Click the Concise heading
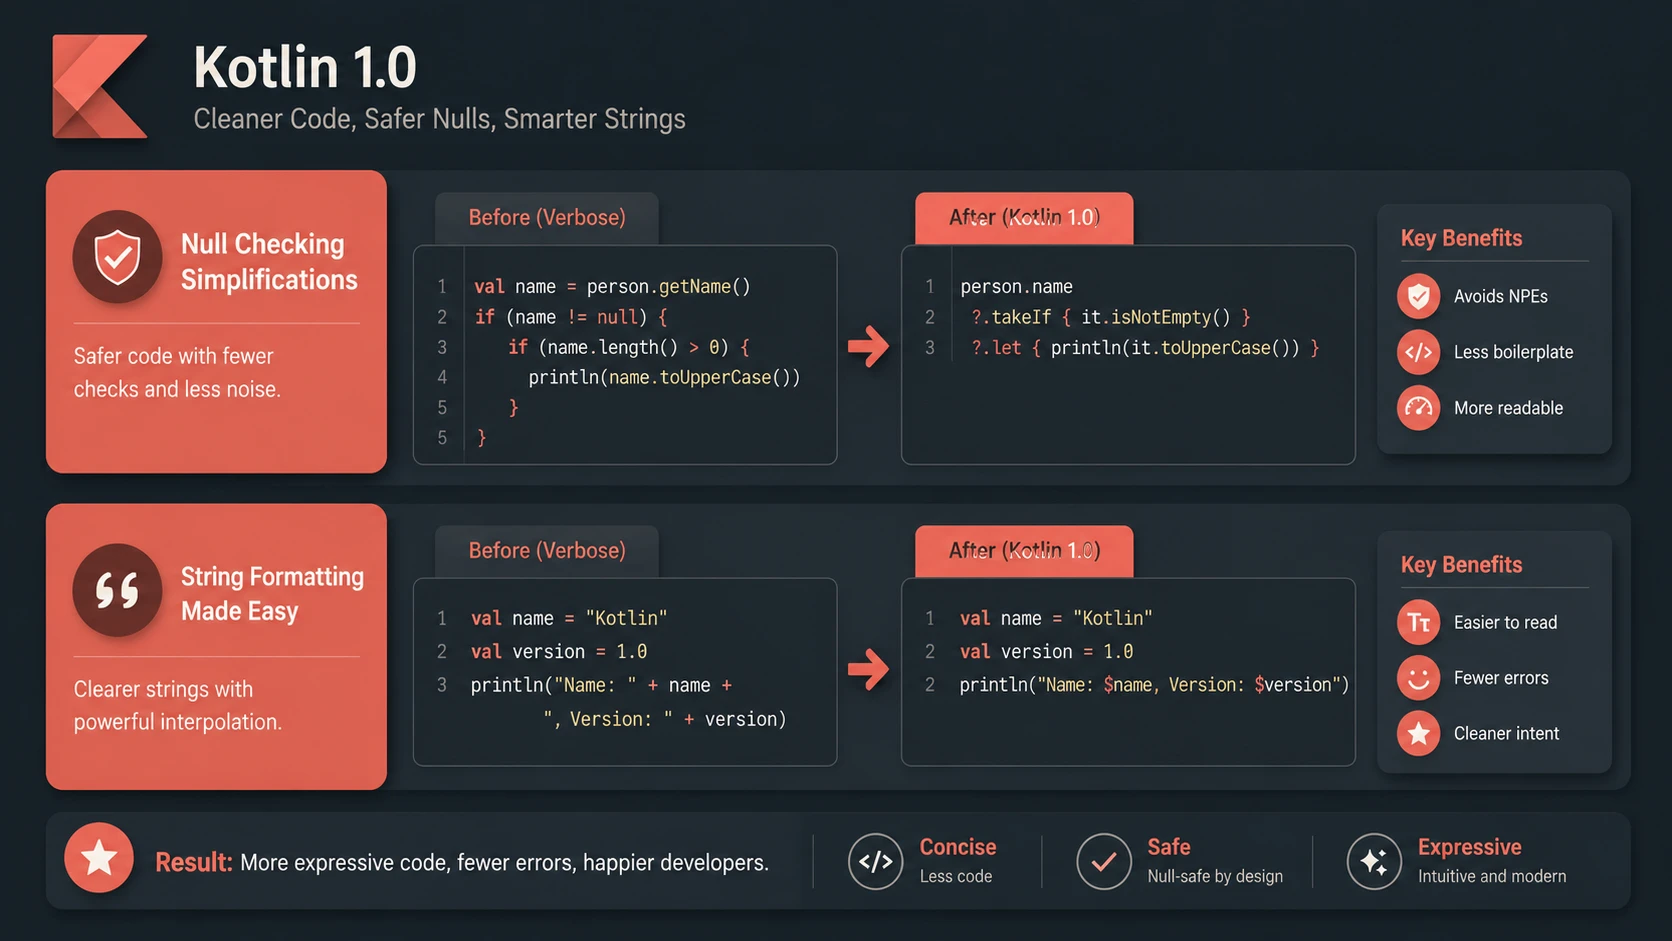 [x=958, y=847]
